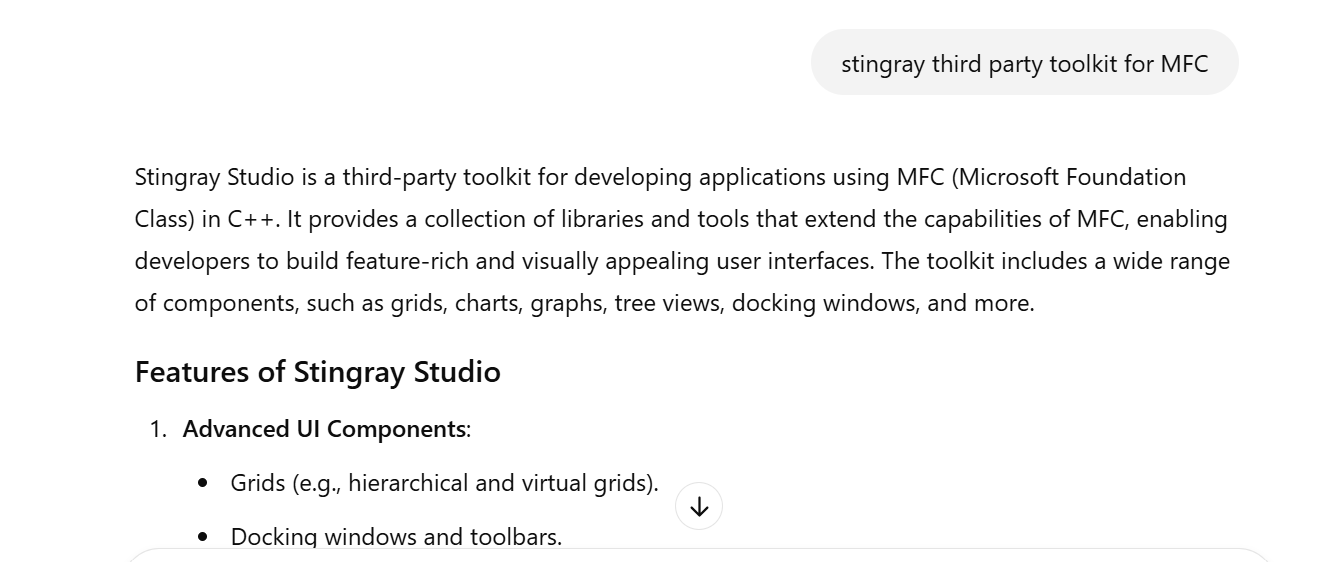Click the bold "Advanced UI Components" text

pyautogui.click(x=324, y=429)
